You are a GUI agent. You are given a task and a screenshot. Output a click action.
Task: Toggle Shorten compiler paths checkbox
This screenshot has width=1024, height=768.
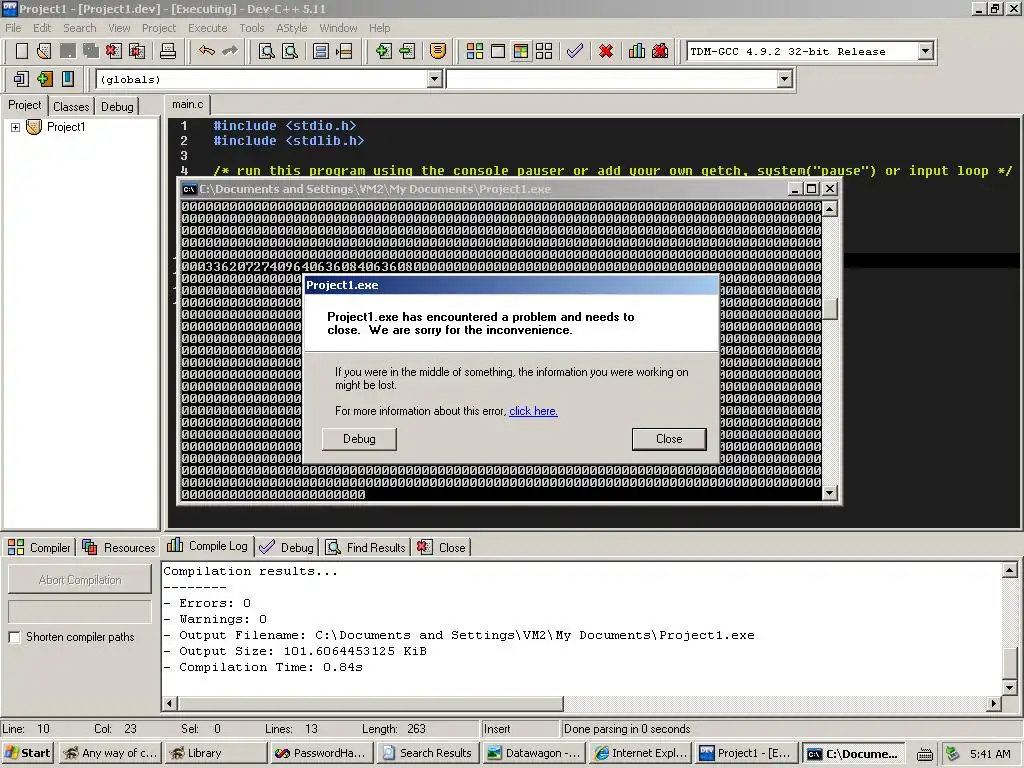click(14, 637)
